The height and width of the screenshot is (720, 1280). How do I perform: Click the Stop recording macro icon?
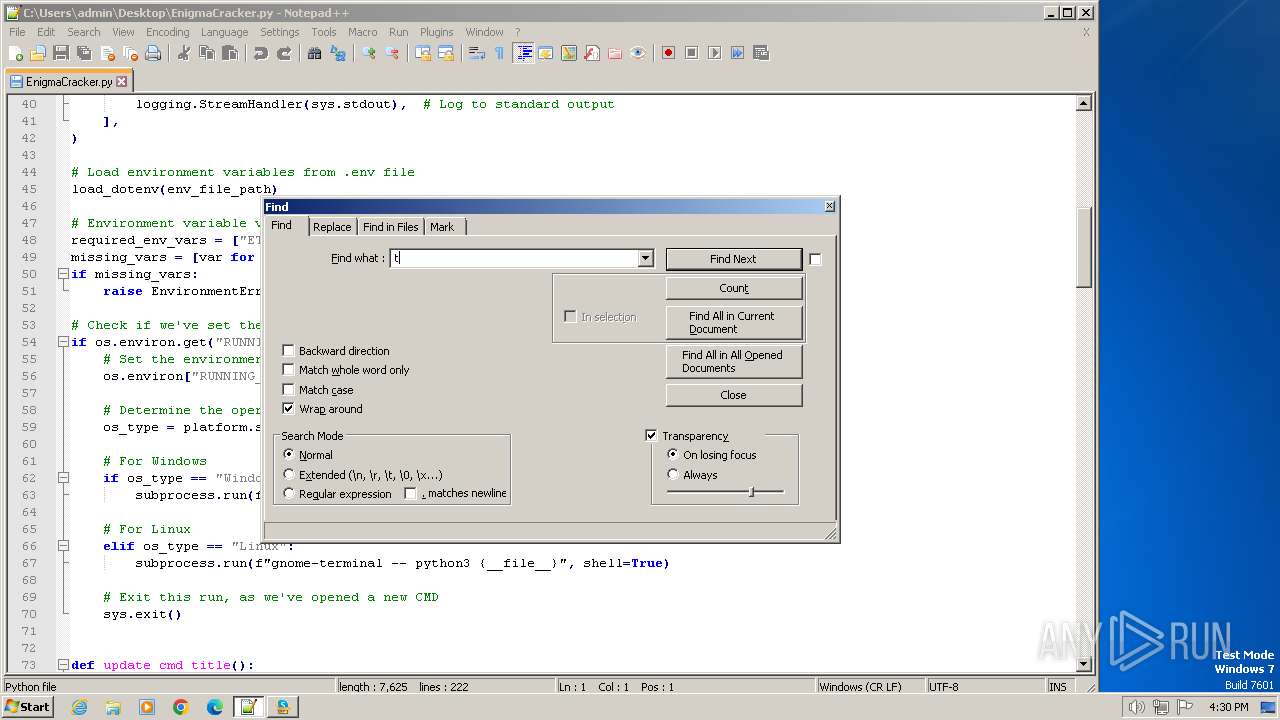click(x=692, y=53)
